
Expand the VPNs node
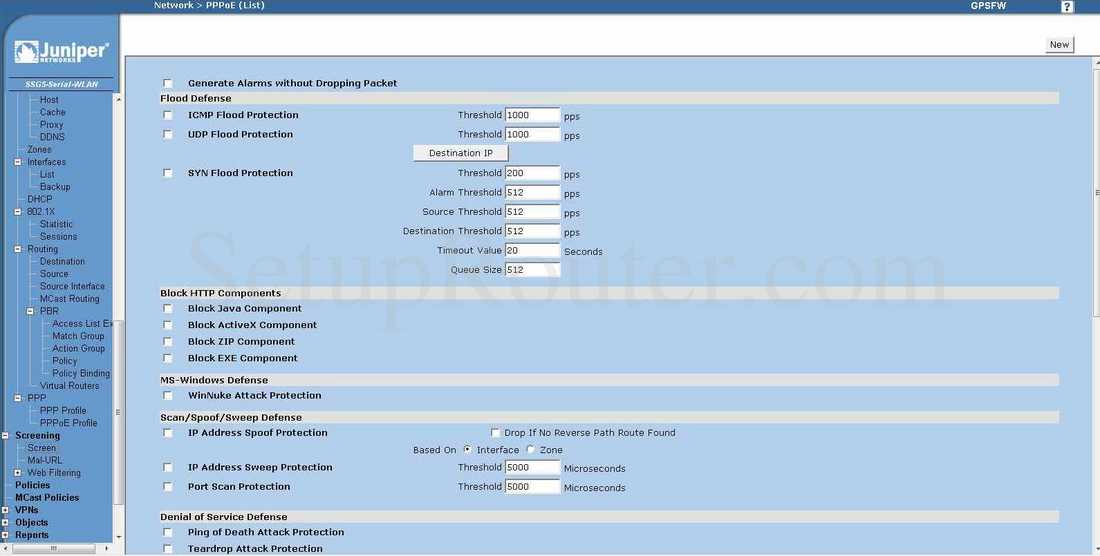[5, 510]
